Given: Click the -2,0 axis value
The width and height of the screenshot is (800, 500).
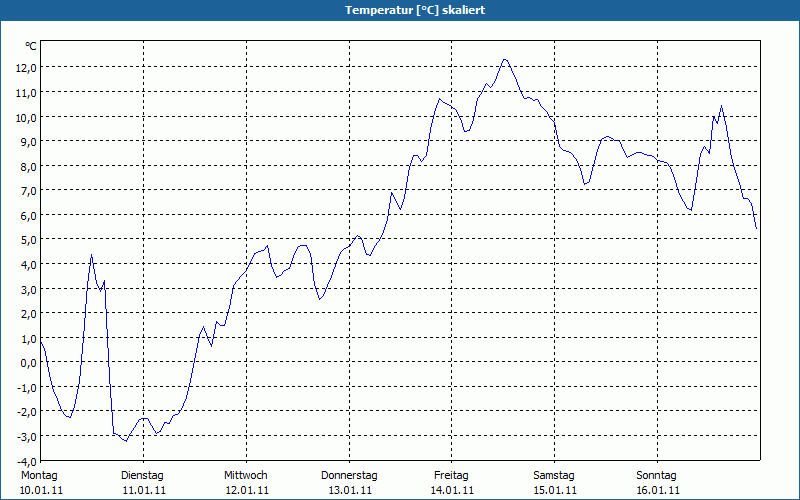Looking at the screenshot, I should (x=27, y=412).
